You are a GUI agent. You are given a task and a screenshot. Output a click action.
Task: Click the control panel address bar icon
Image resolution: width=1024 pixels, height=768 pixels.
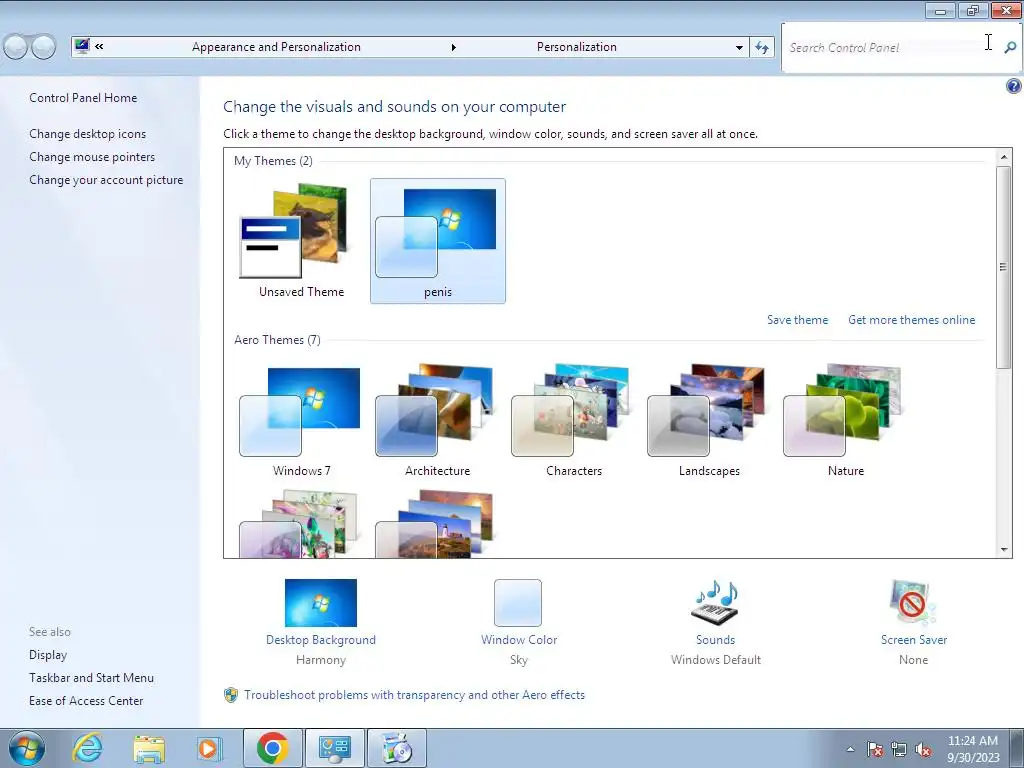(x=82, y=46)
